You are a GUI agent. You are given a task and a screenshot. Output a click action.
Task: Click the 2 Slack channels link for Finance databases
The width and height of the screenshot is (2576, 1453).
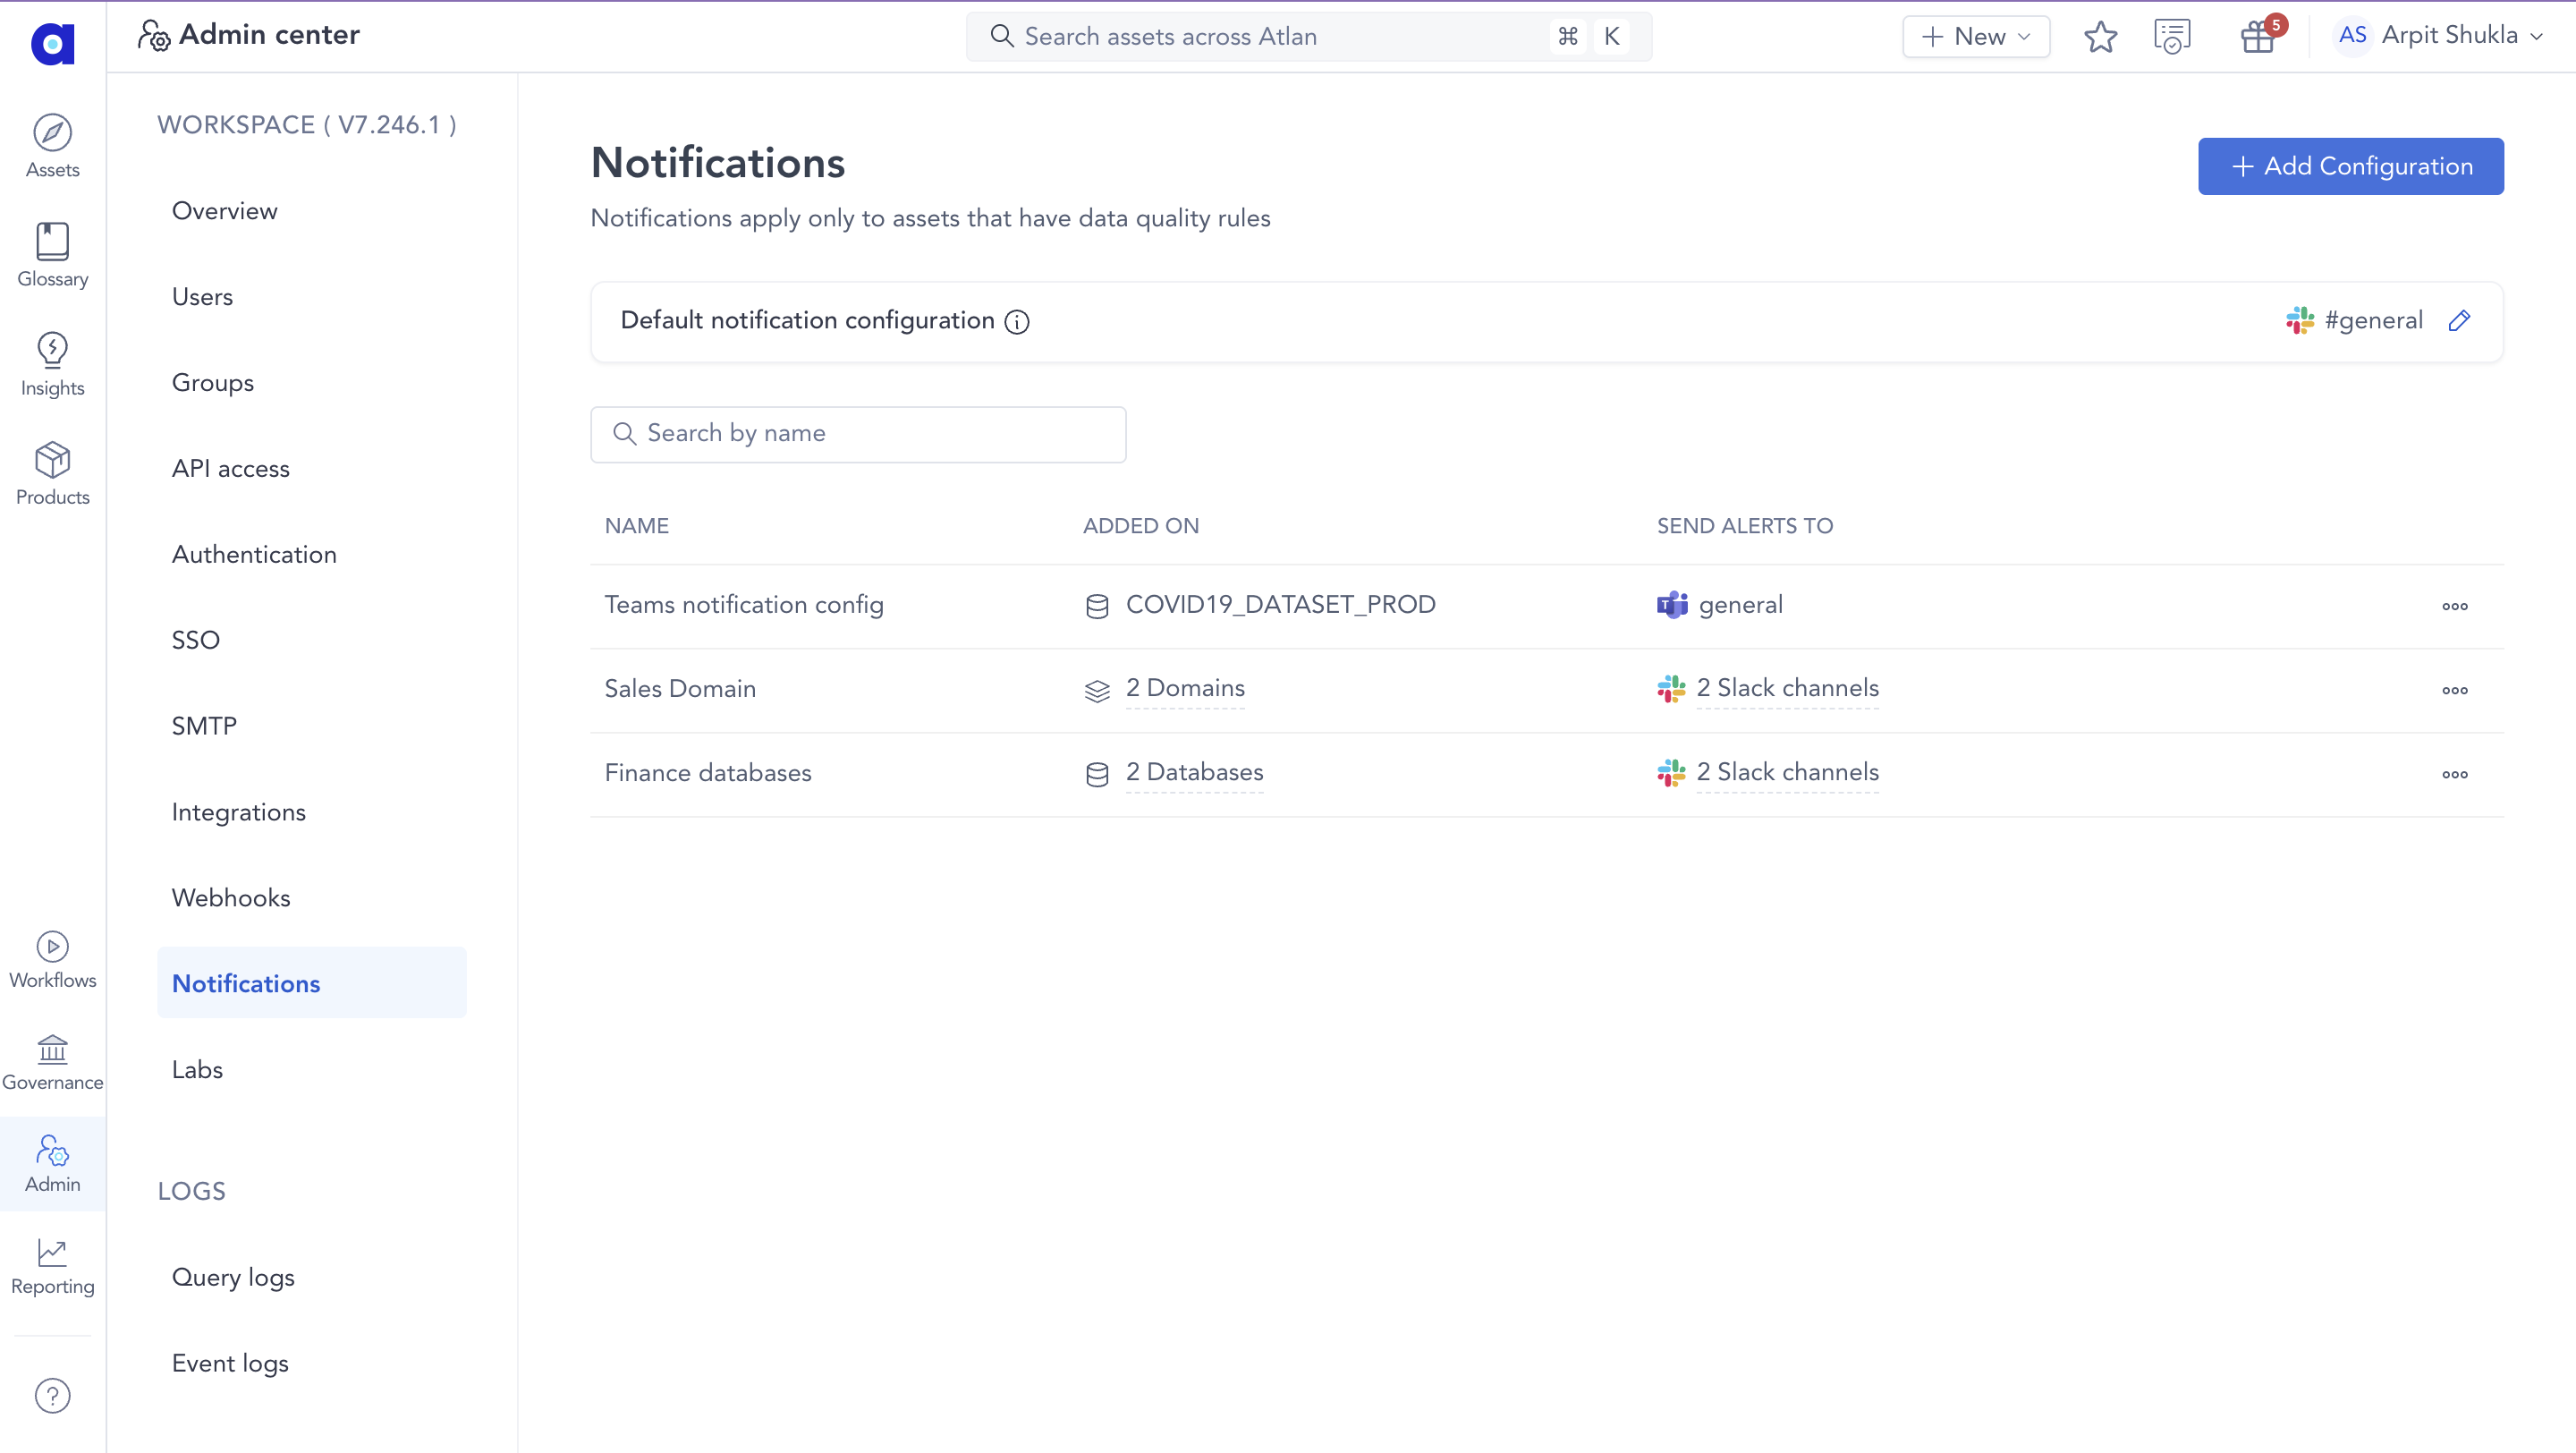click(x=1787, y=772)
